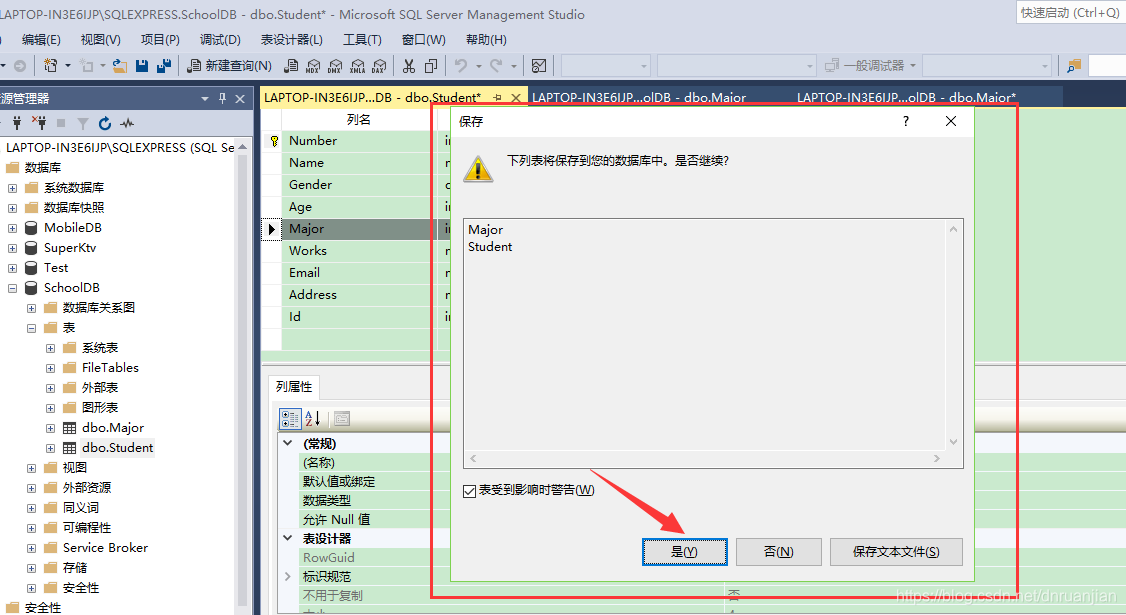This screenshot has height=615, width=1126.
Task: Click the Connect plug icon in Object Explorer
Action: [17, 123]
